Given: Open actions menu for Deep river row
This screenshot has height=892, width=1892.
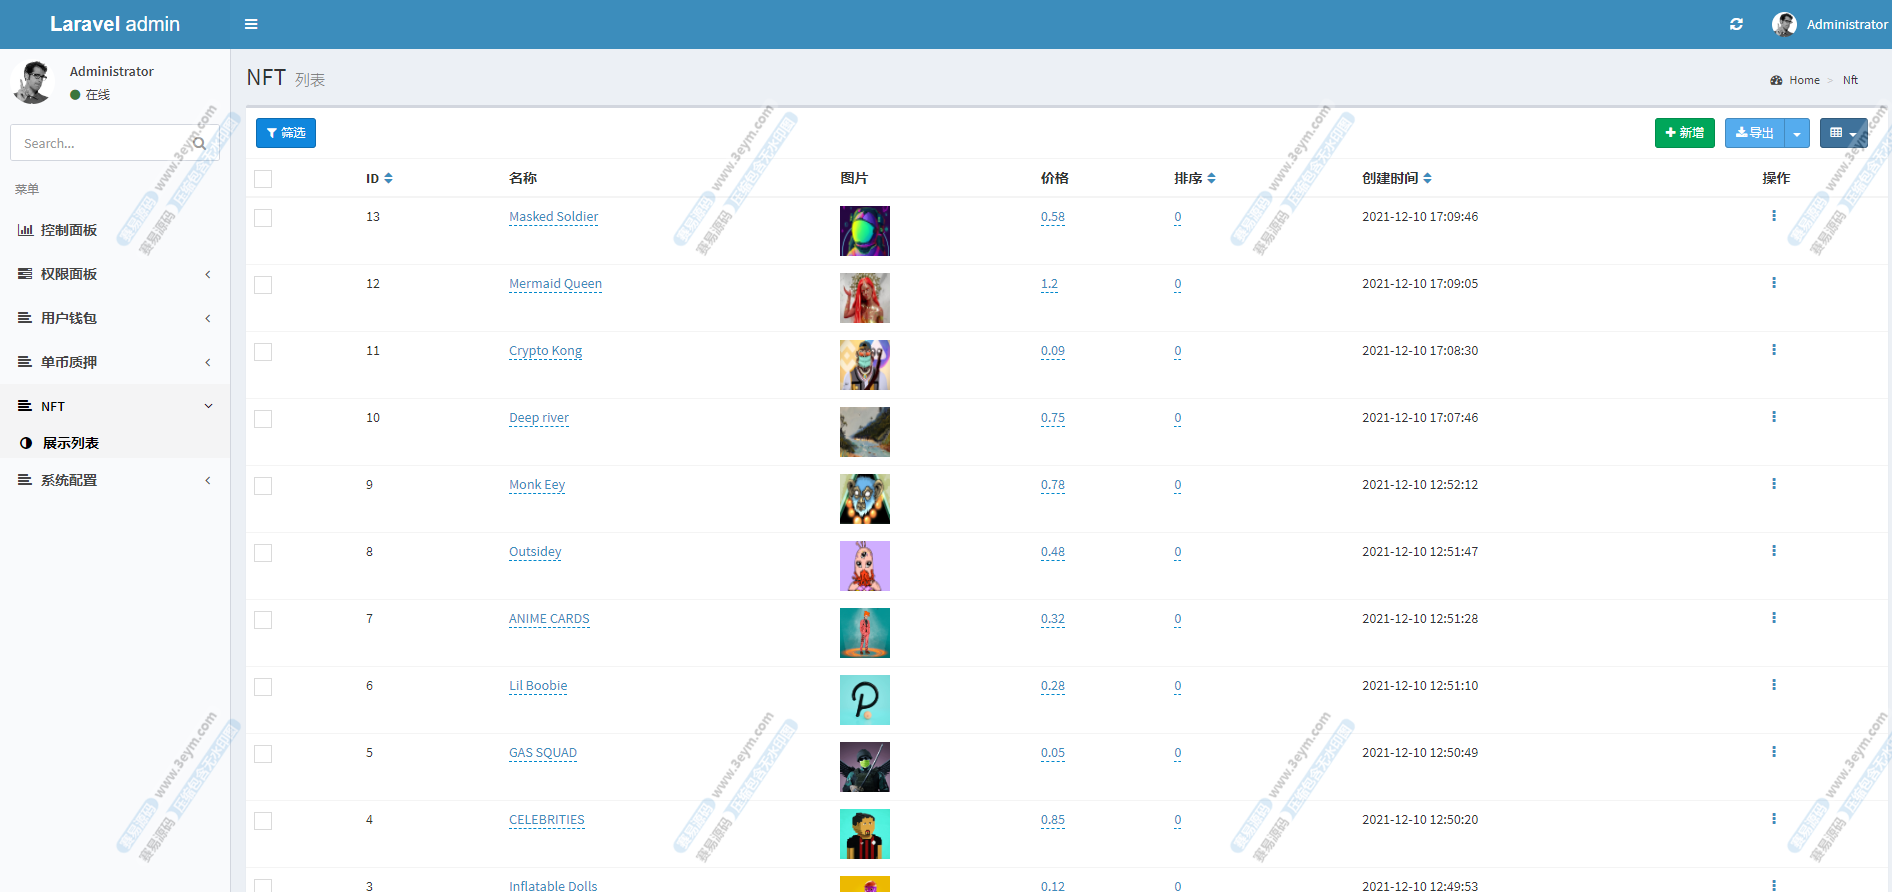Looking at the screenshot, I should (1773, 417).
